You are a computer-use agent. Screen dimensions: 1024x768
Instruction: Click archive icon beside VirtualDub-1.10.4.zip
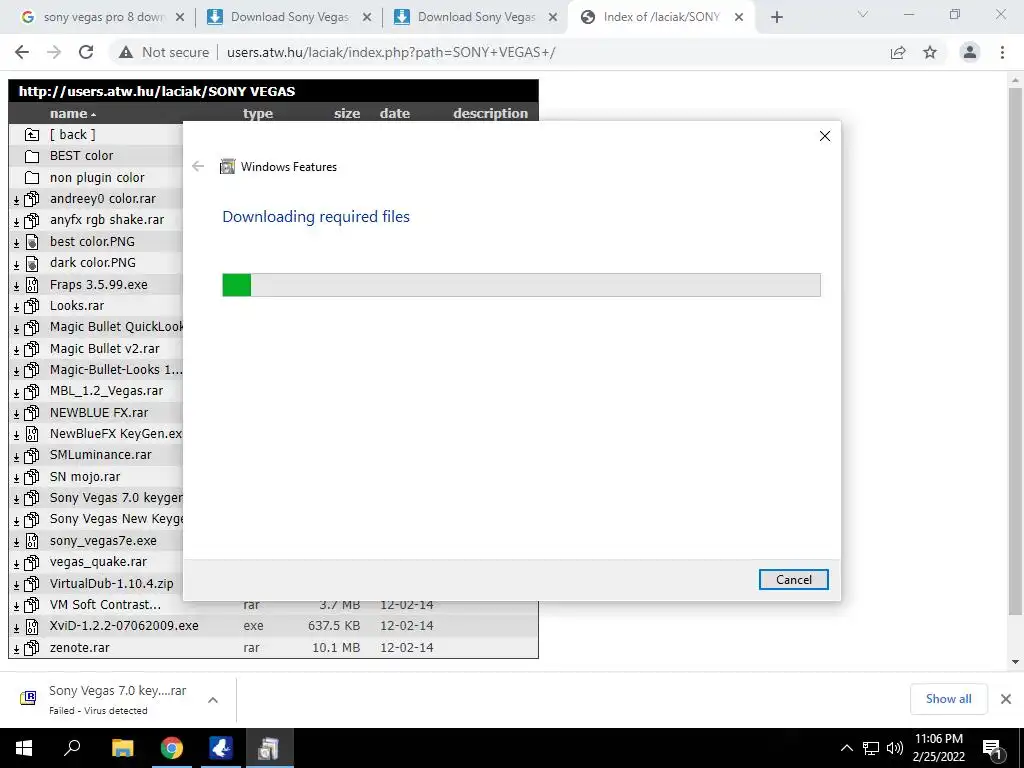[31, 584]
